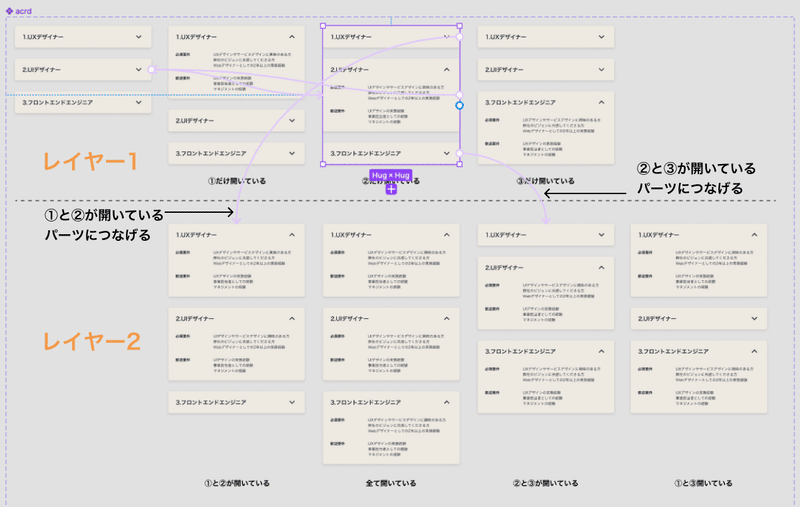Select the 全て開いている caption

[391, 483]
